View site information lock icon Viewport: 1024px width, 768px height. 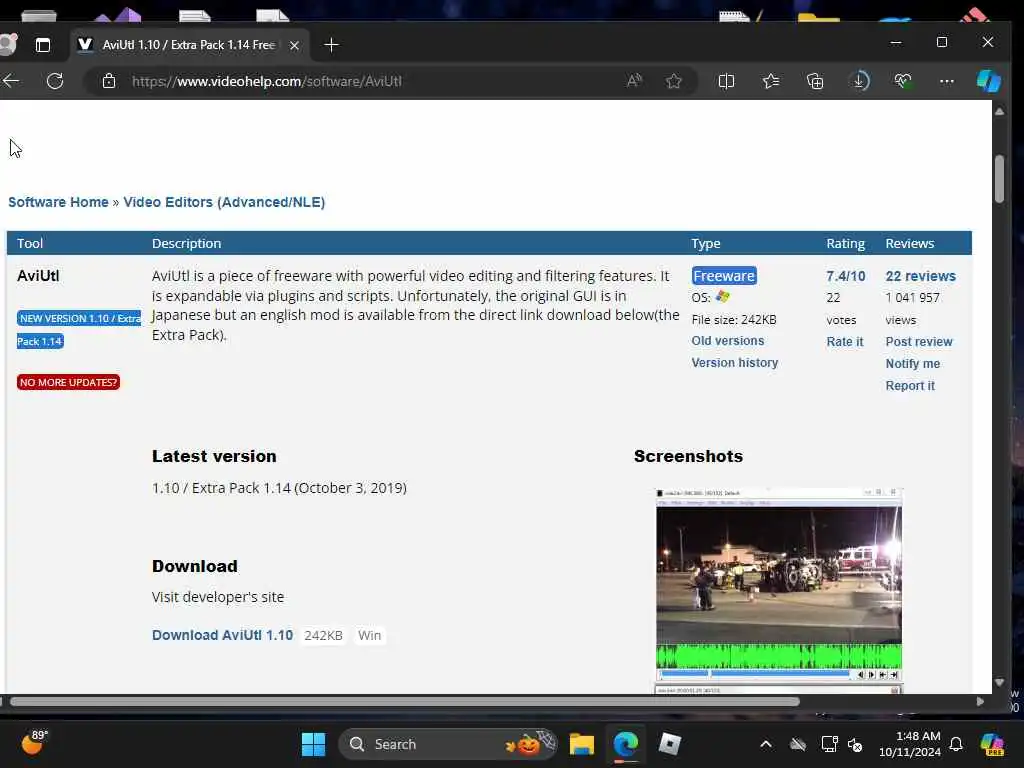pyautogui.click(x=109, y=81)
